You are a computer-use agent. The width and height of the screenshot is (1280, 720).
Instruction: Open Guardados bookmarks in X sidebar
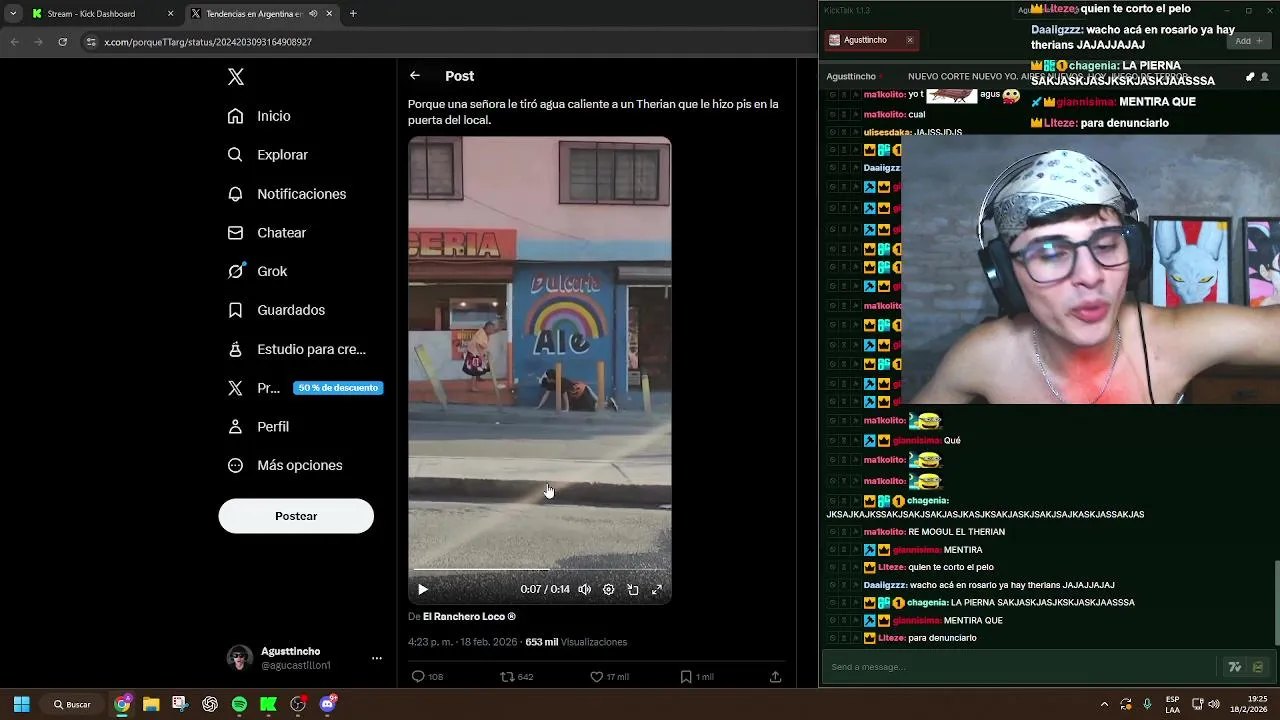[x=276, y=310]
